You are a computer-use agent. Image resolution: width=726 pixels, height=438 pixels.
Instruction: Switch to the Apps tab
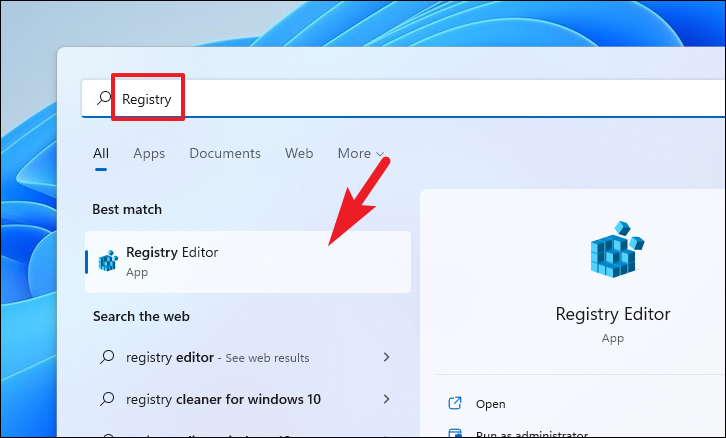point(149,153)
